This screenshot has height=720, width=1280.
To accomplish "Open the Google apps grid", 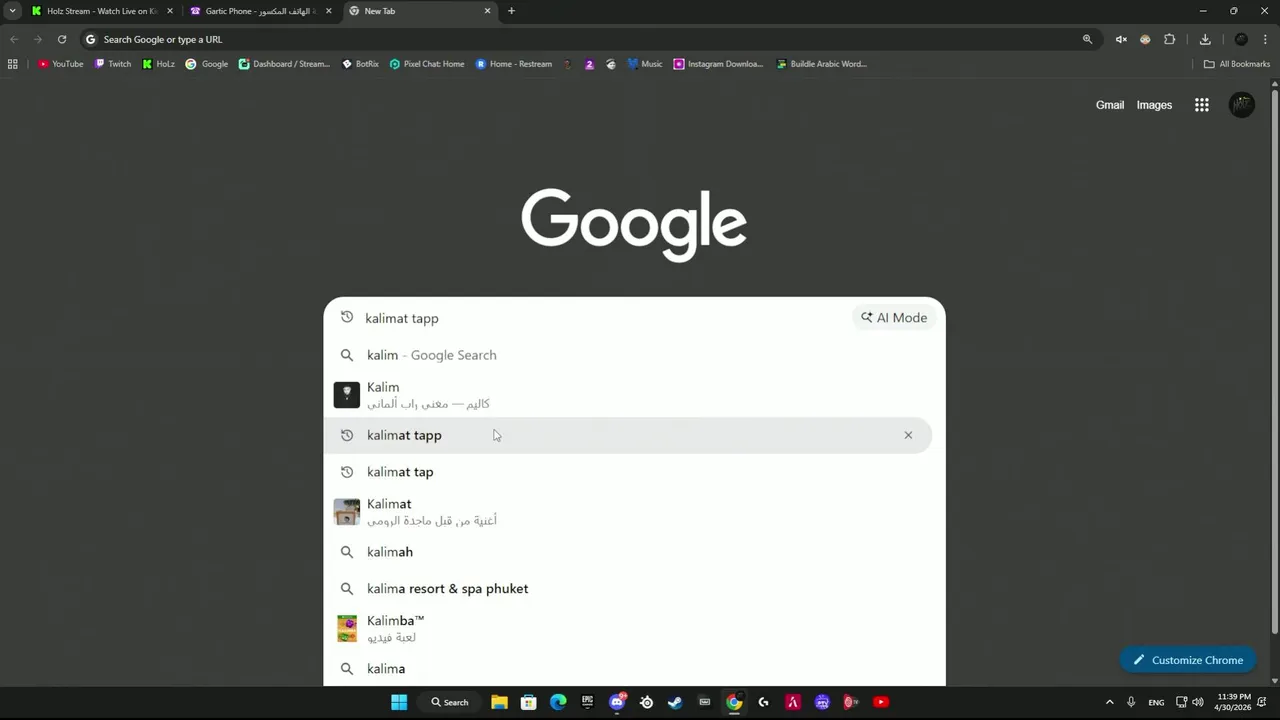I will pyautogui.click(x=1202, y=105).
